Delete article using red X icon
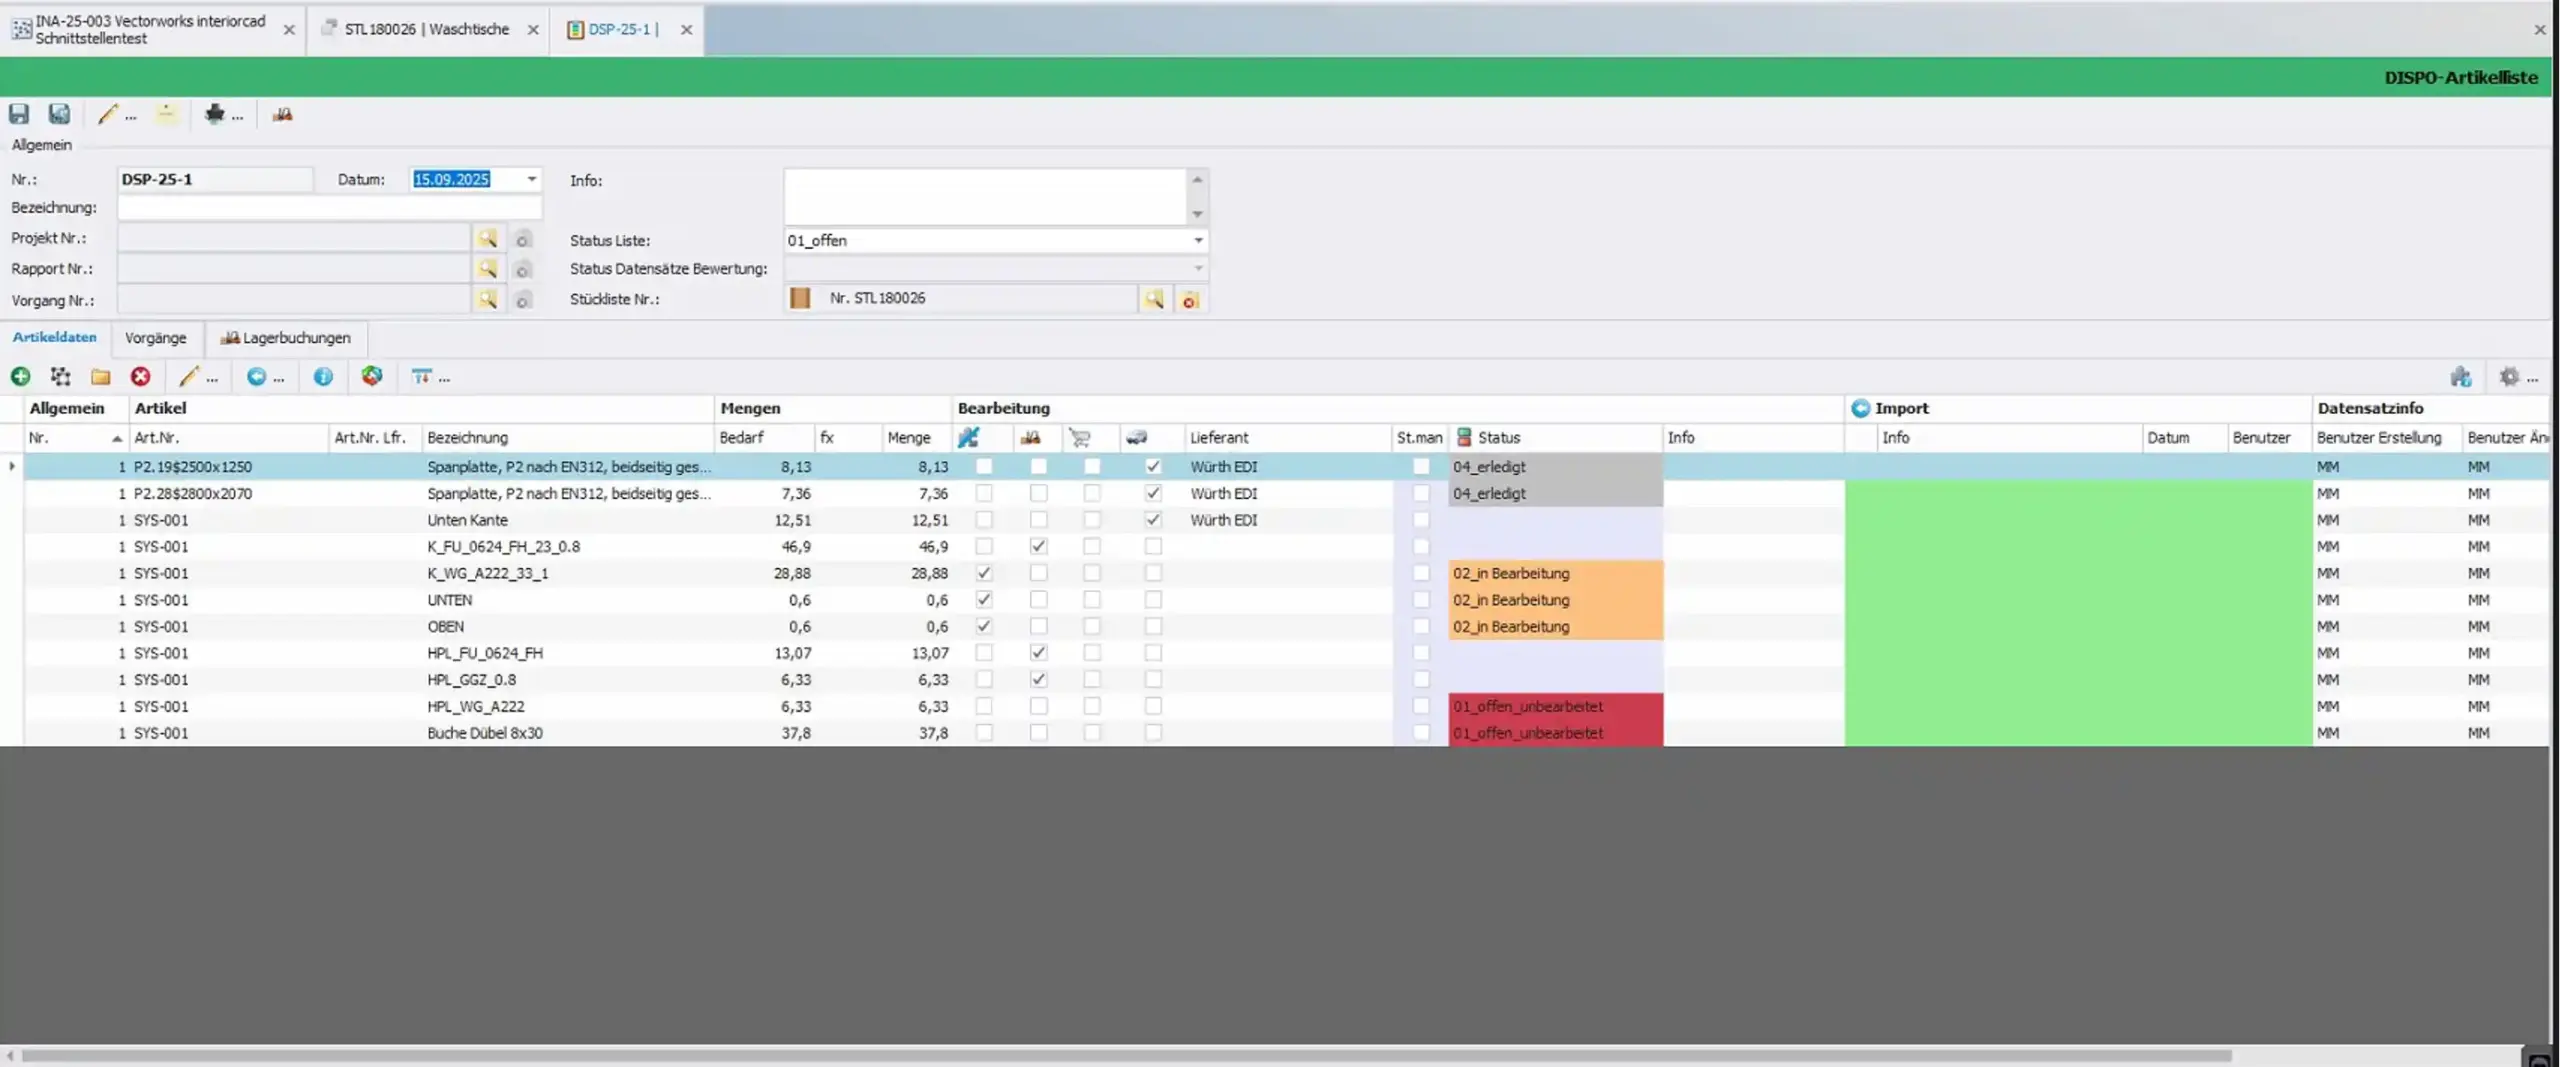 140,377
